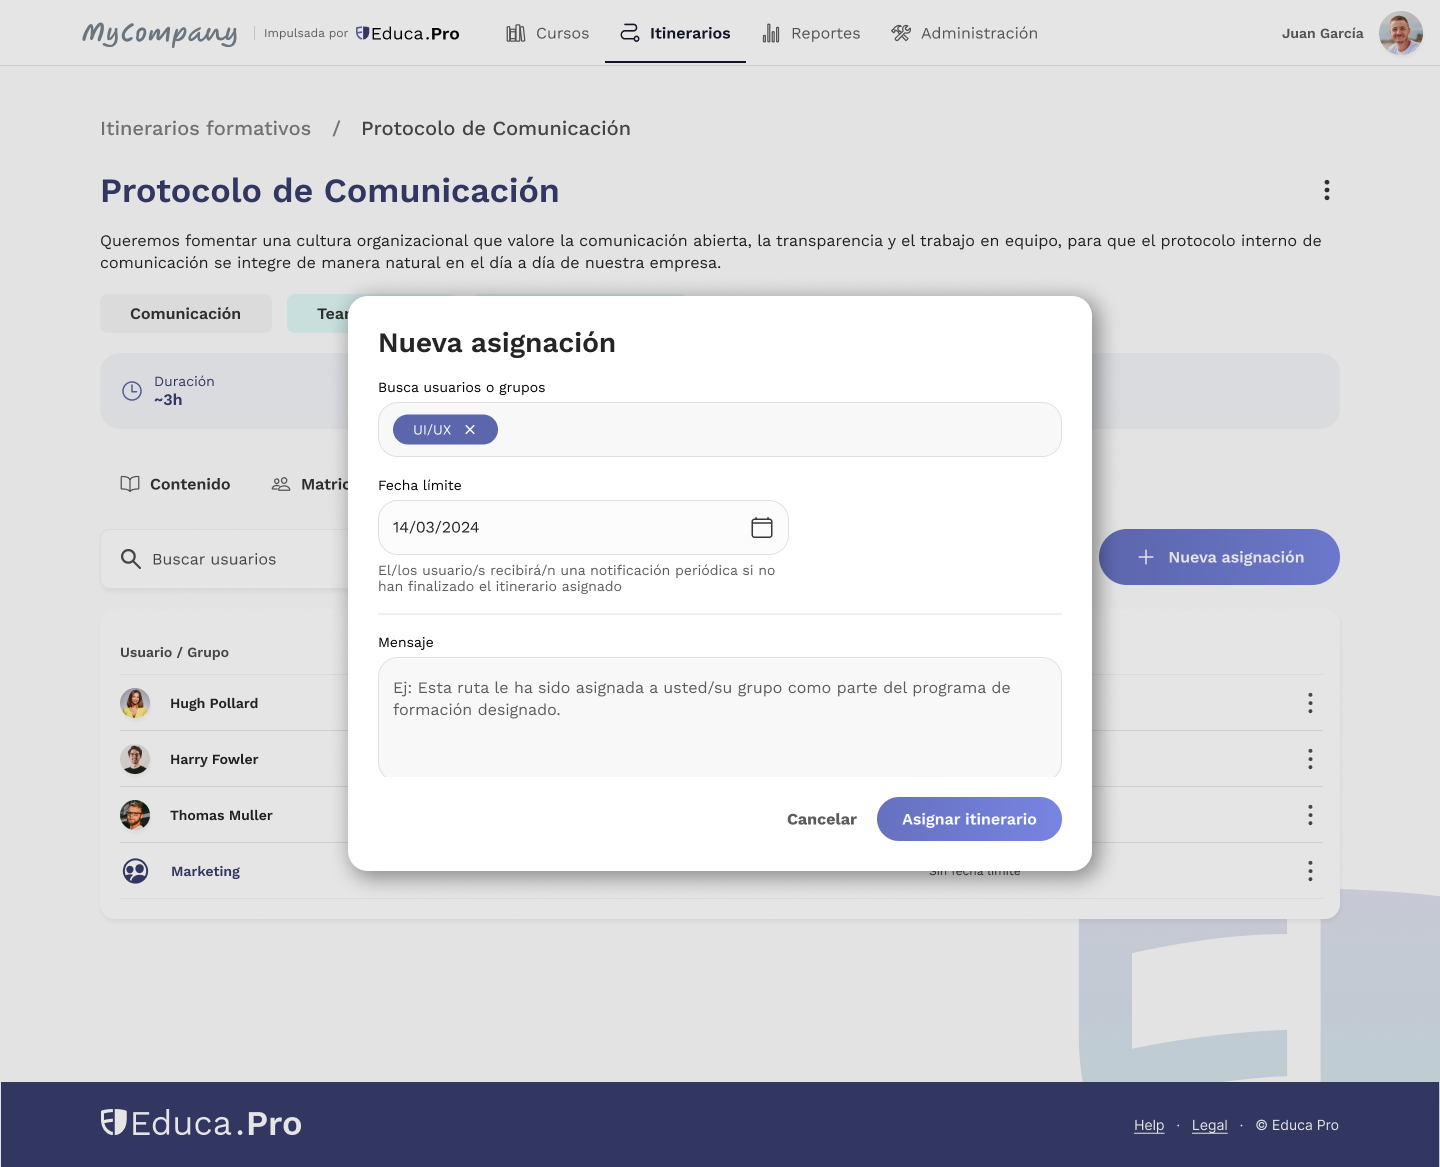Remove the UI/UX tag with its X
This screenshot has width=1440, height=1167.
pyautogui.click(x=470, y=430)
